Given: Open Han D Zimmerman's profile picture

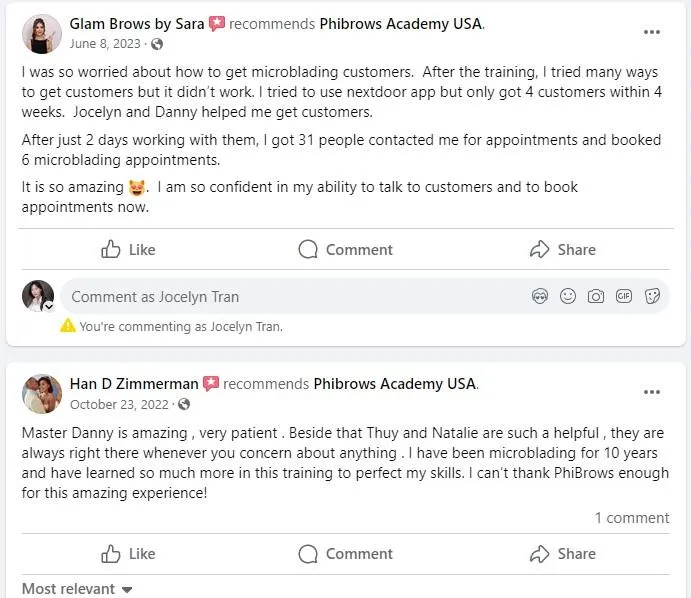Looking at the screenshot, I should click(x=42, y=393).
